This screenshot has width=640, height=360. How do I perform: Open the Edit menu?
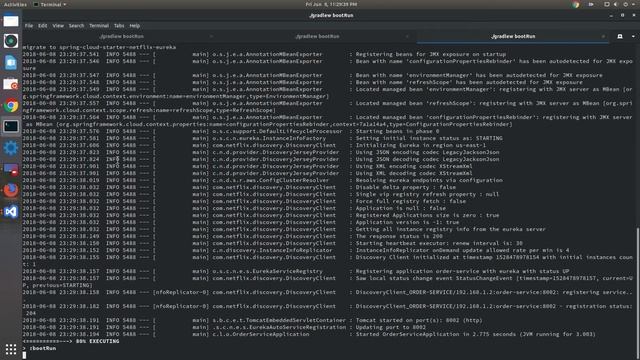(x=42, y=26)
